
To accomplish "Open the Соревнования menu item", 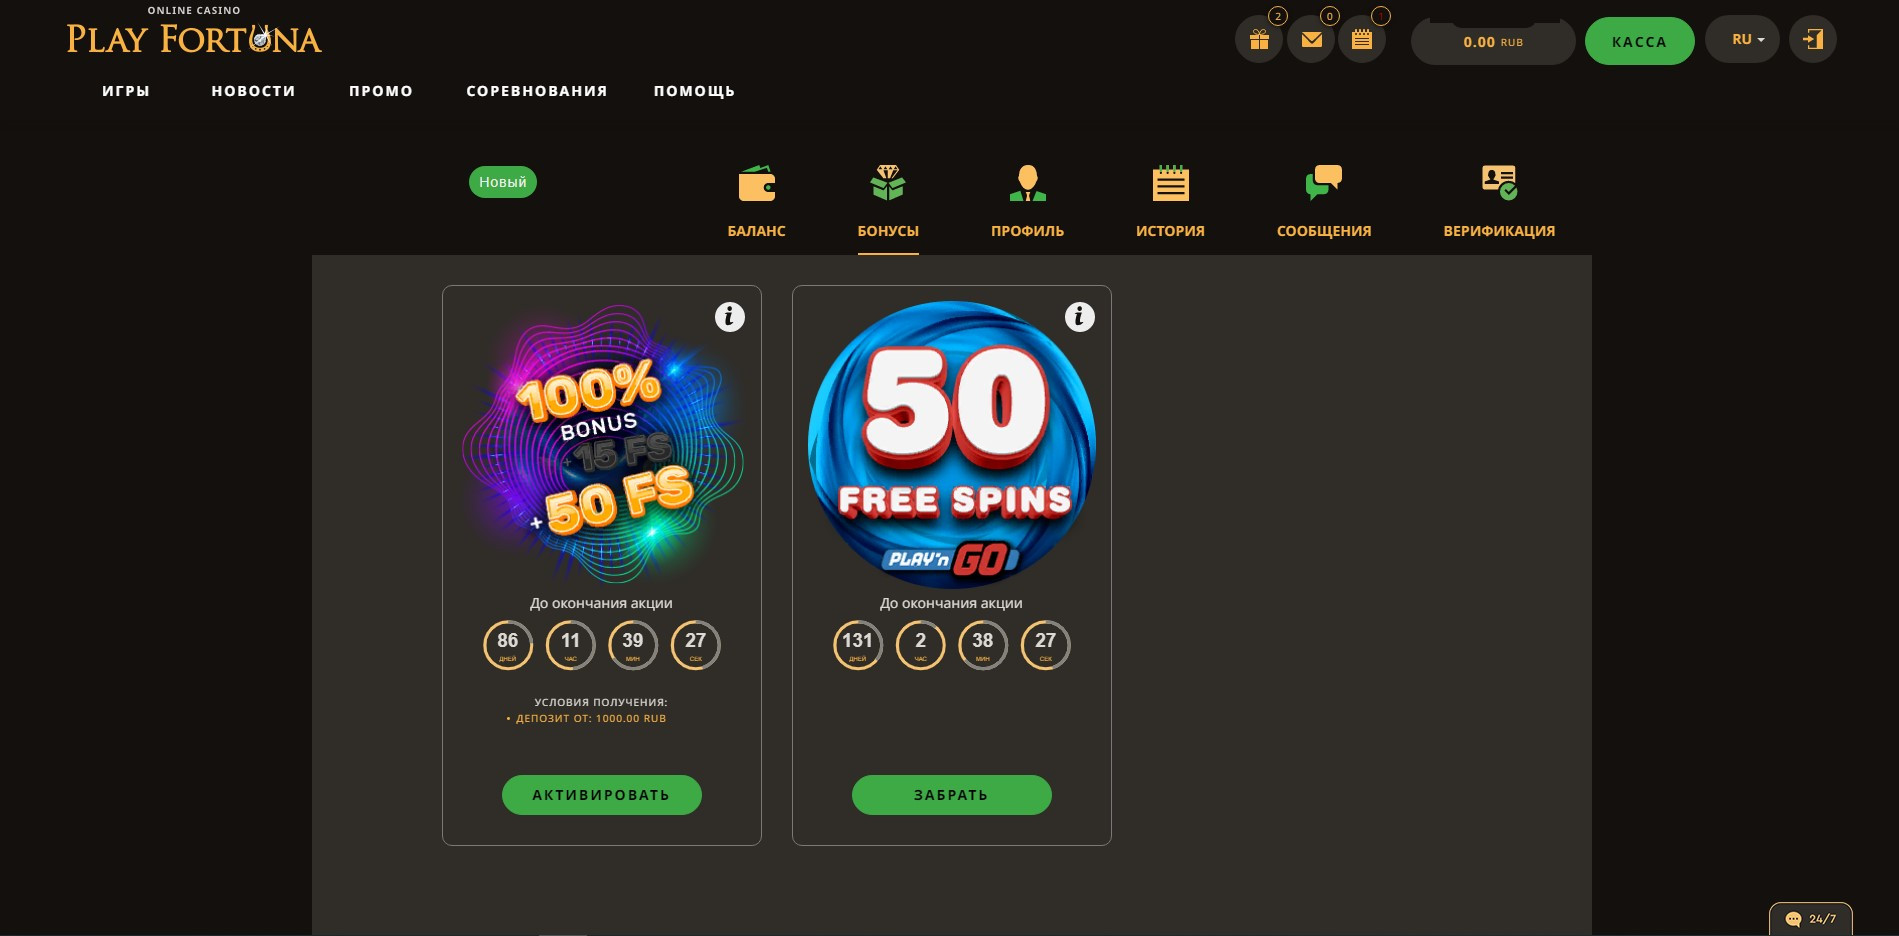I will tap(537, 91).
